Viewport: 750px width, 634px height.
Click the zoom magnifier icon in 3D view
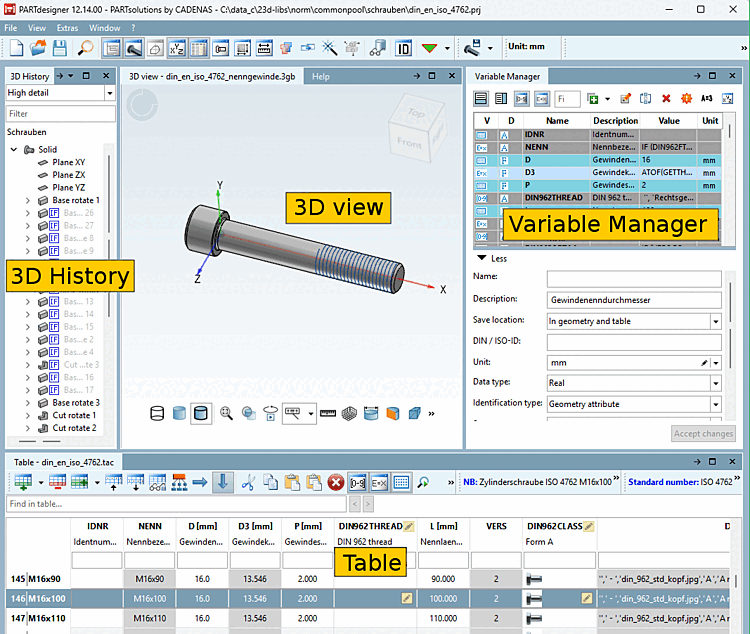pyautogui.click(x=226, y=413)
